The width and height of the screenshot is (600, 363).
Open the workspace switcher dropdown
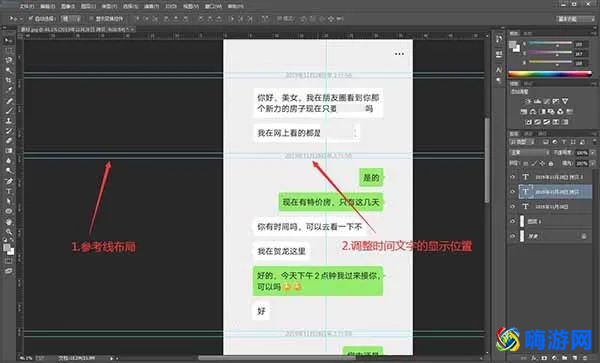coord(575,19)
